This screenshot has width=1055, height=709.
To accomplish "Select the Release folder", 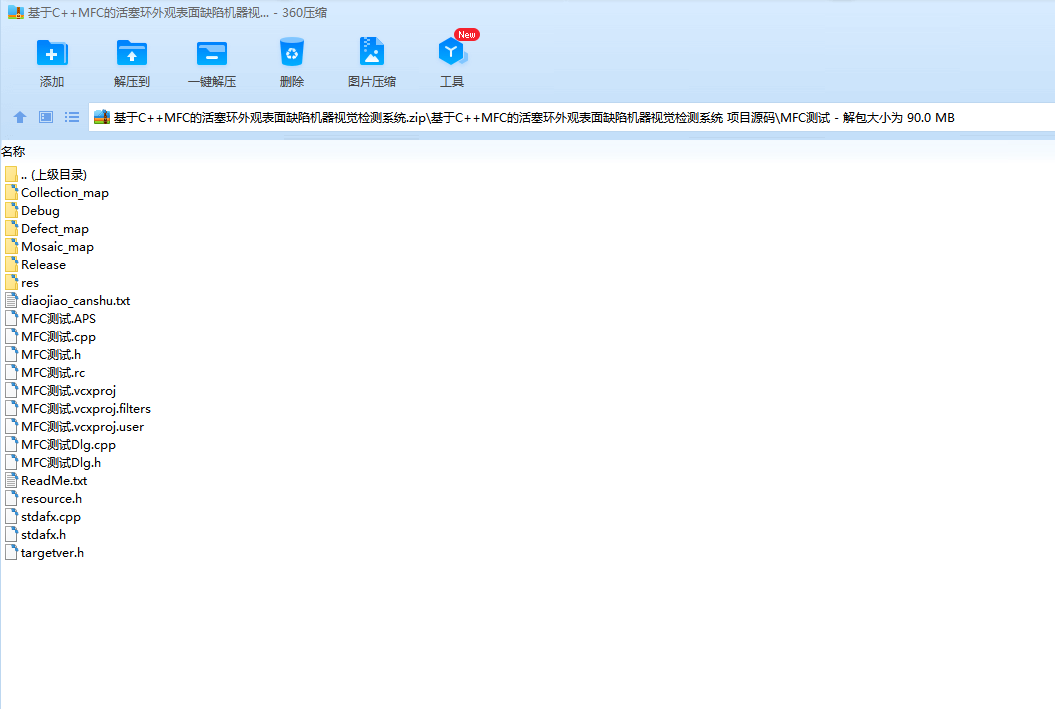I will (35, 265).
